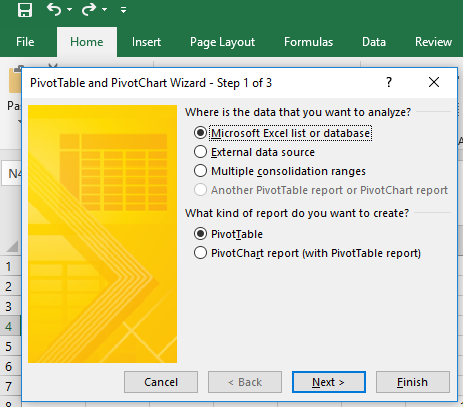This screenshot has width=463, height=407.
Task: Click the Next button
Action: 329,382
